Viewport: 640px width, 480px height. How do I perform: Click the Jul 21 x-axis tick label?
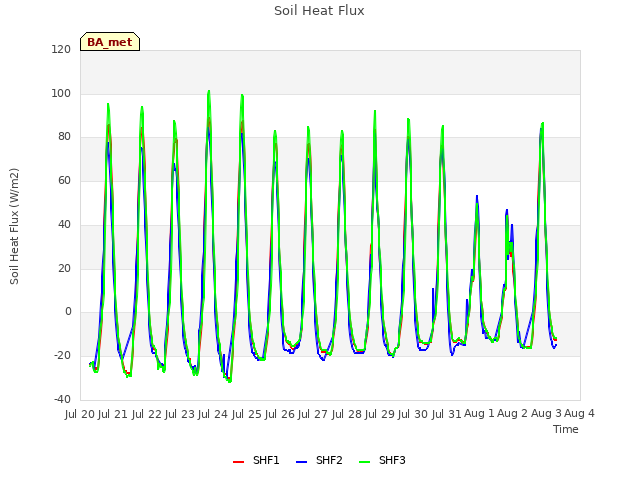(113, 414)
